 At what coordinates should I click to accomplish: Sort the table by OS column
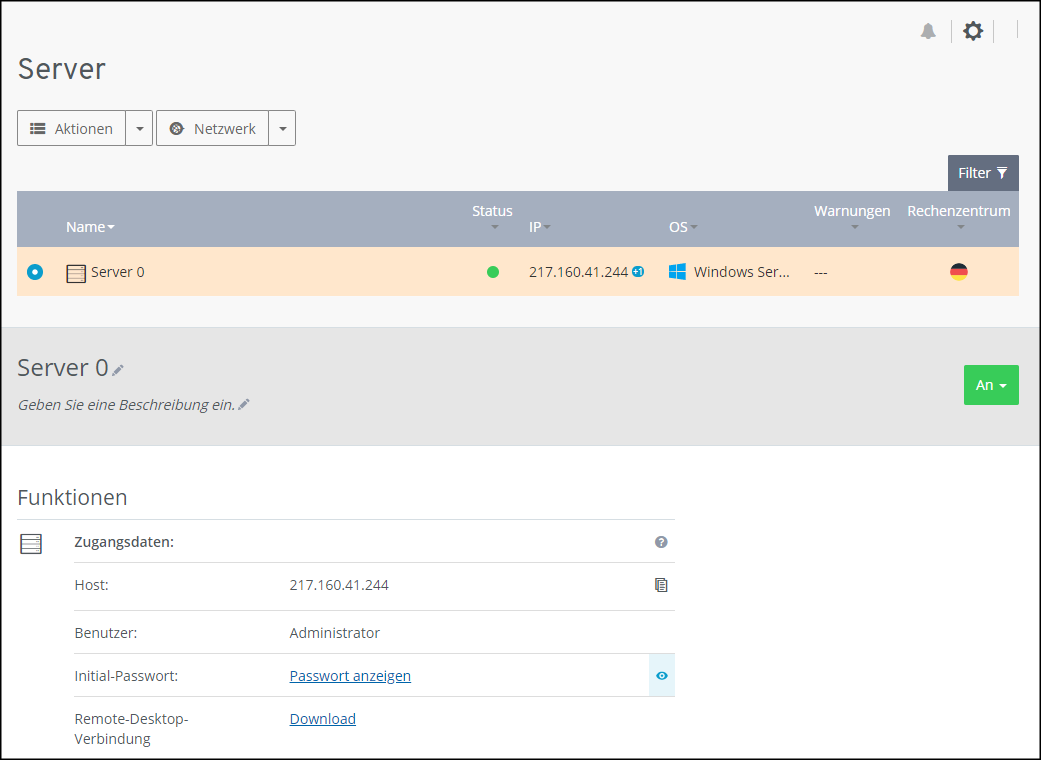coord(683,227)
